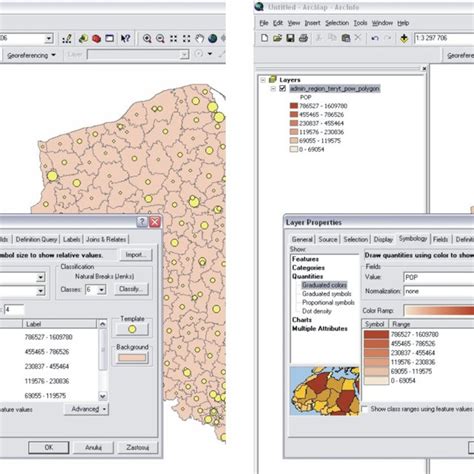Click the Save diskette icon

(290, 38)
